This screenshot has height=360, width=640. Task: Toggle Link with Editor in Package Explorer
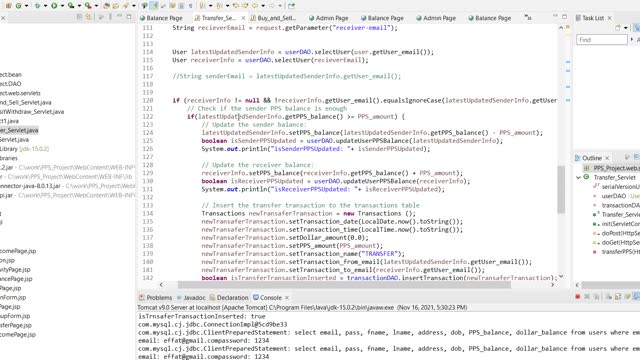(x=89, y=17)
